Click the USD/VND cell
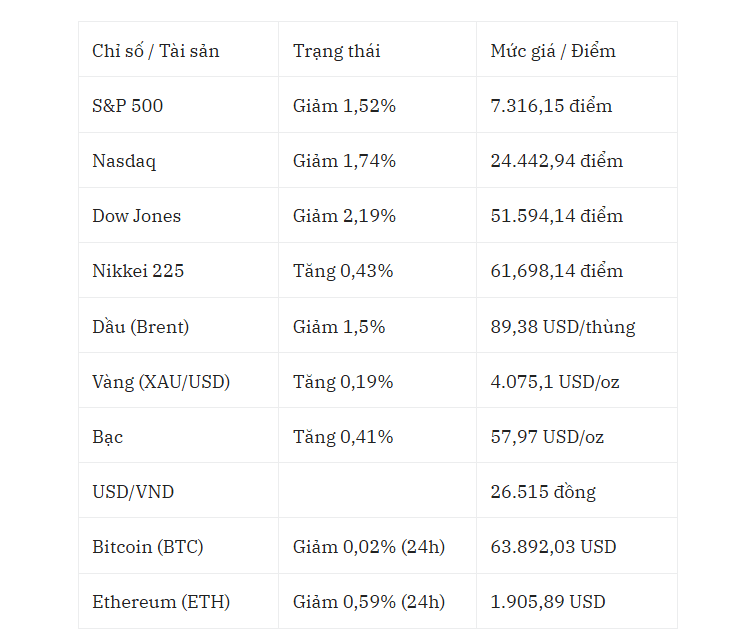Image resolution: width=755 pixels, height=644 pixels. (x=133, y=491)
